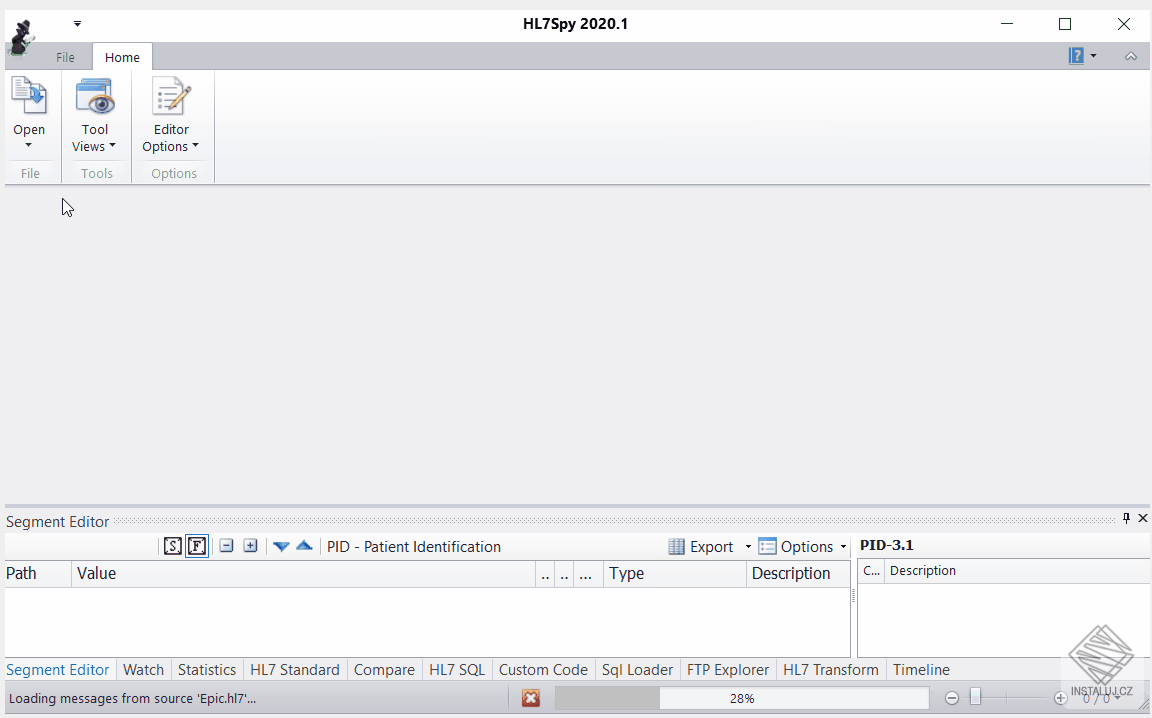Click the blue Help question mark icon
Screen dimensions: 1152x718
1076,56
